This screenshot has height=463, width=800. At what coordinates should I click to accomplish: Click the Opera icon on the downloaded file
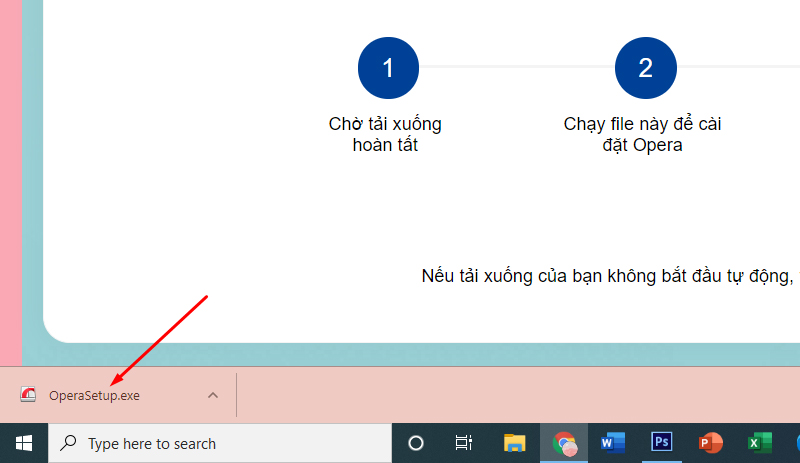29,395
